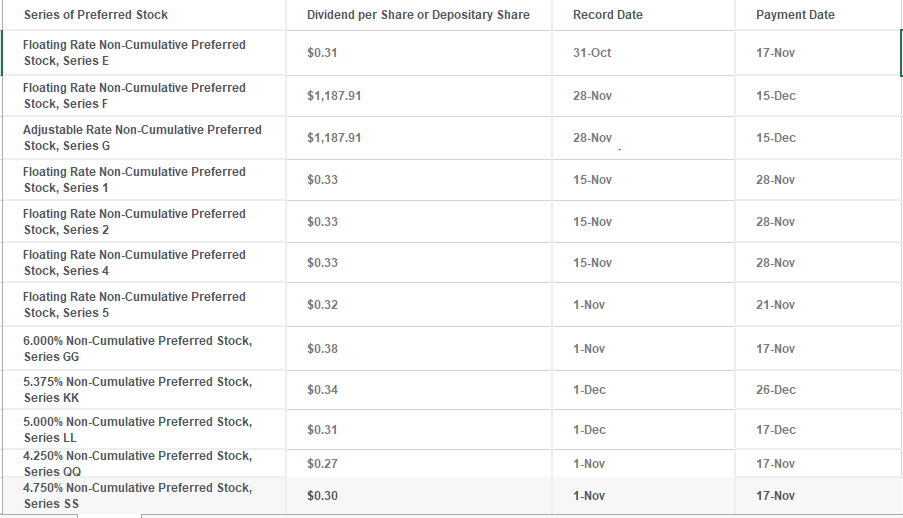Click the $1,187.91 dividend in the Series G row

point(334,138)
